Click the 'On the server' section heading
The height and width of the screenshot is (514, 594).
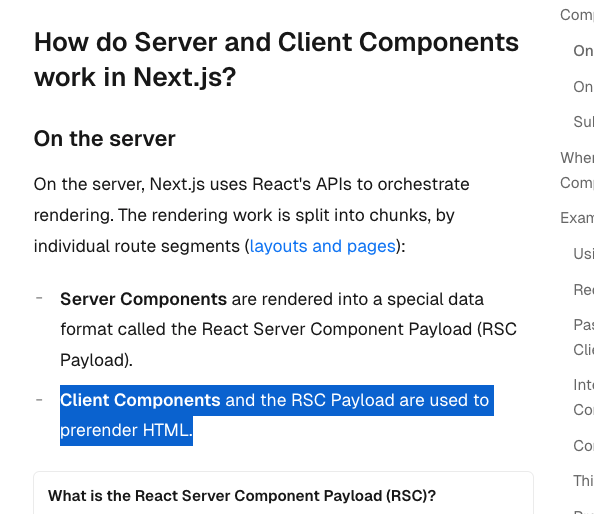coord(105,139)
